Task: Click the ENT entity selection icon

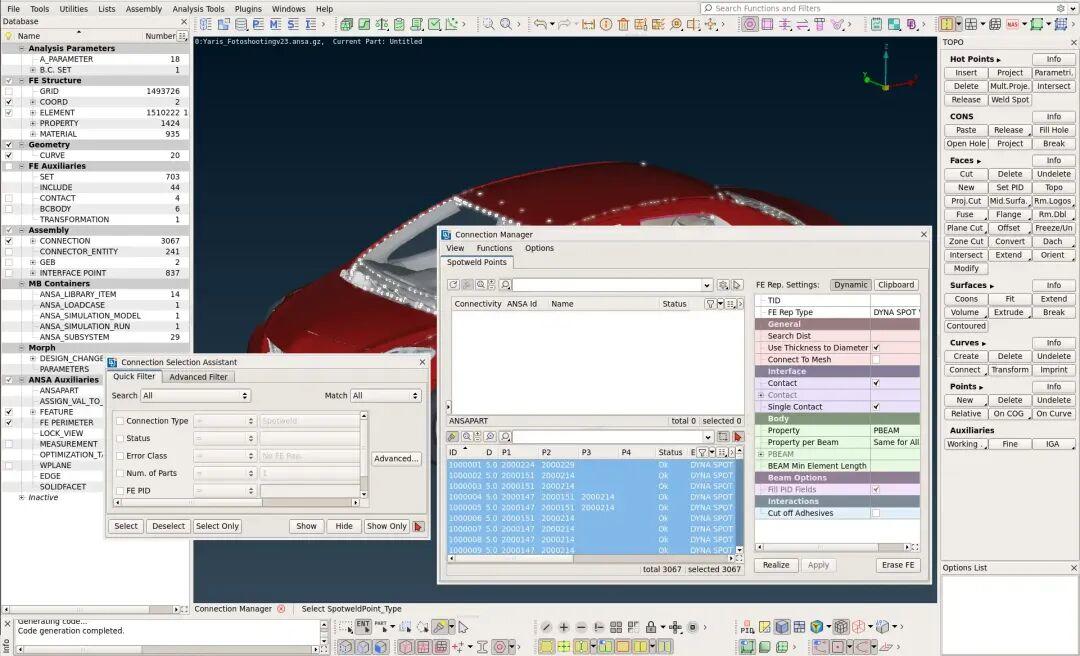Action: coord(362,627)
